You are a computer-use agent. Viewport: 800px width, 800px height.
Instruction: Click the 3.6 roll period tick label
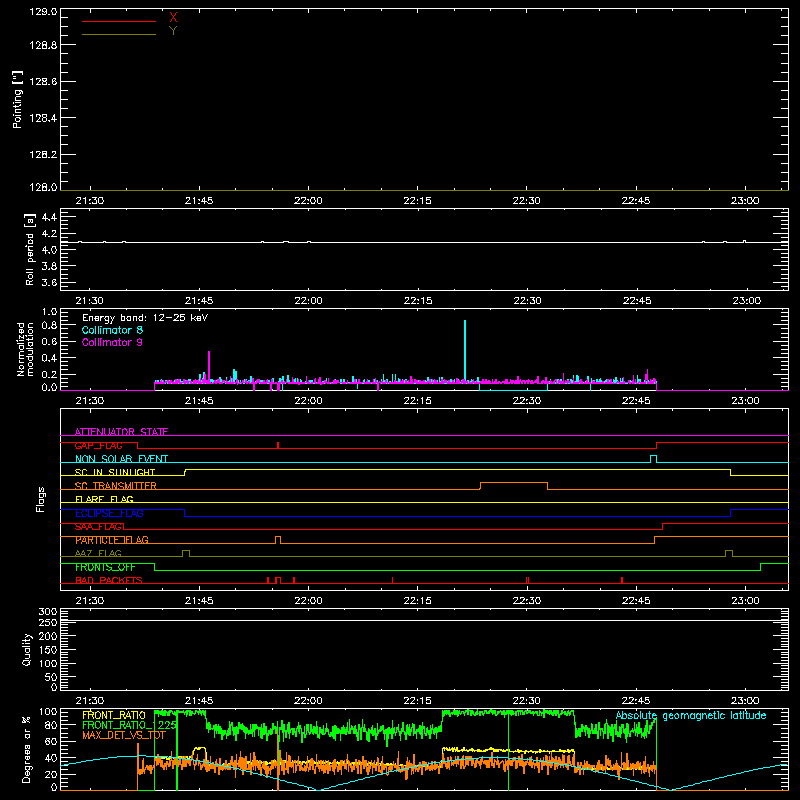[x=49, y=282]
